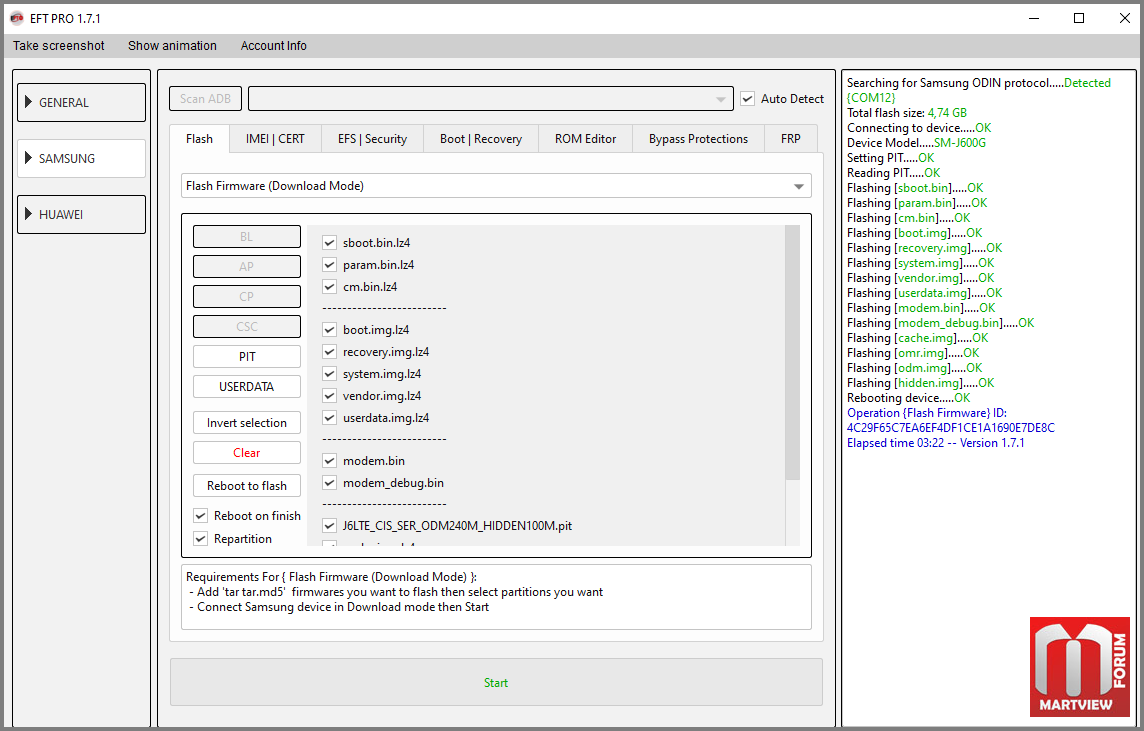The width and height of the screenshot is (1144, 731).
Task: Click Take screenshot in menu bar
Action: pyautogui.click(x=59, y=46)
